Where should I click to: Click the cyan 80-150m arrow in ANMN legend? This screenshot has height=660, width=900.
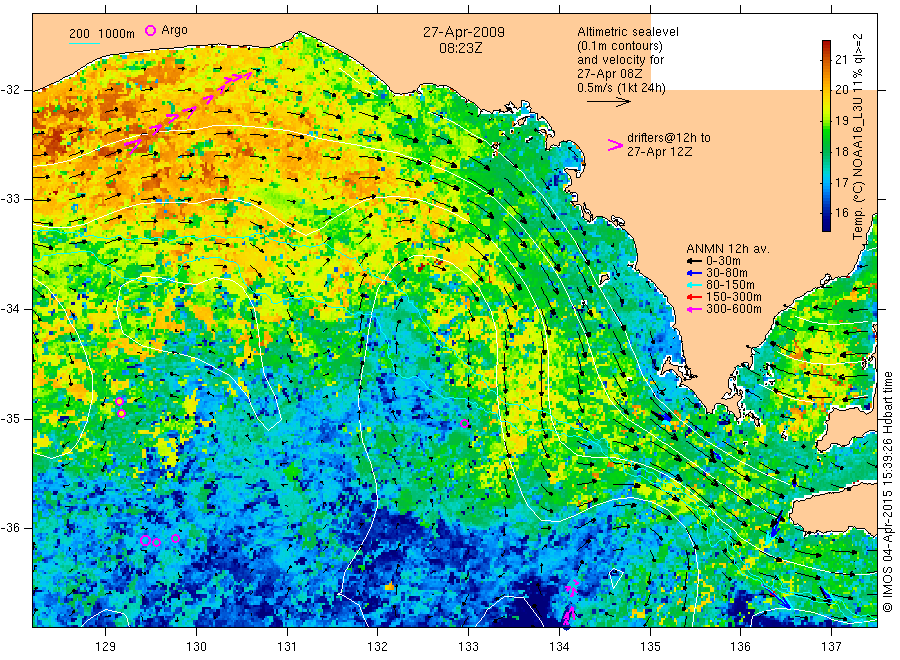point(695,285)
